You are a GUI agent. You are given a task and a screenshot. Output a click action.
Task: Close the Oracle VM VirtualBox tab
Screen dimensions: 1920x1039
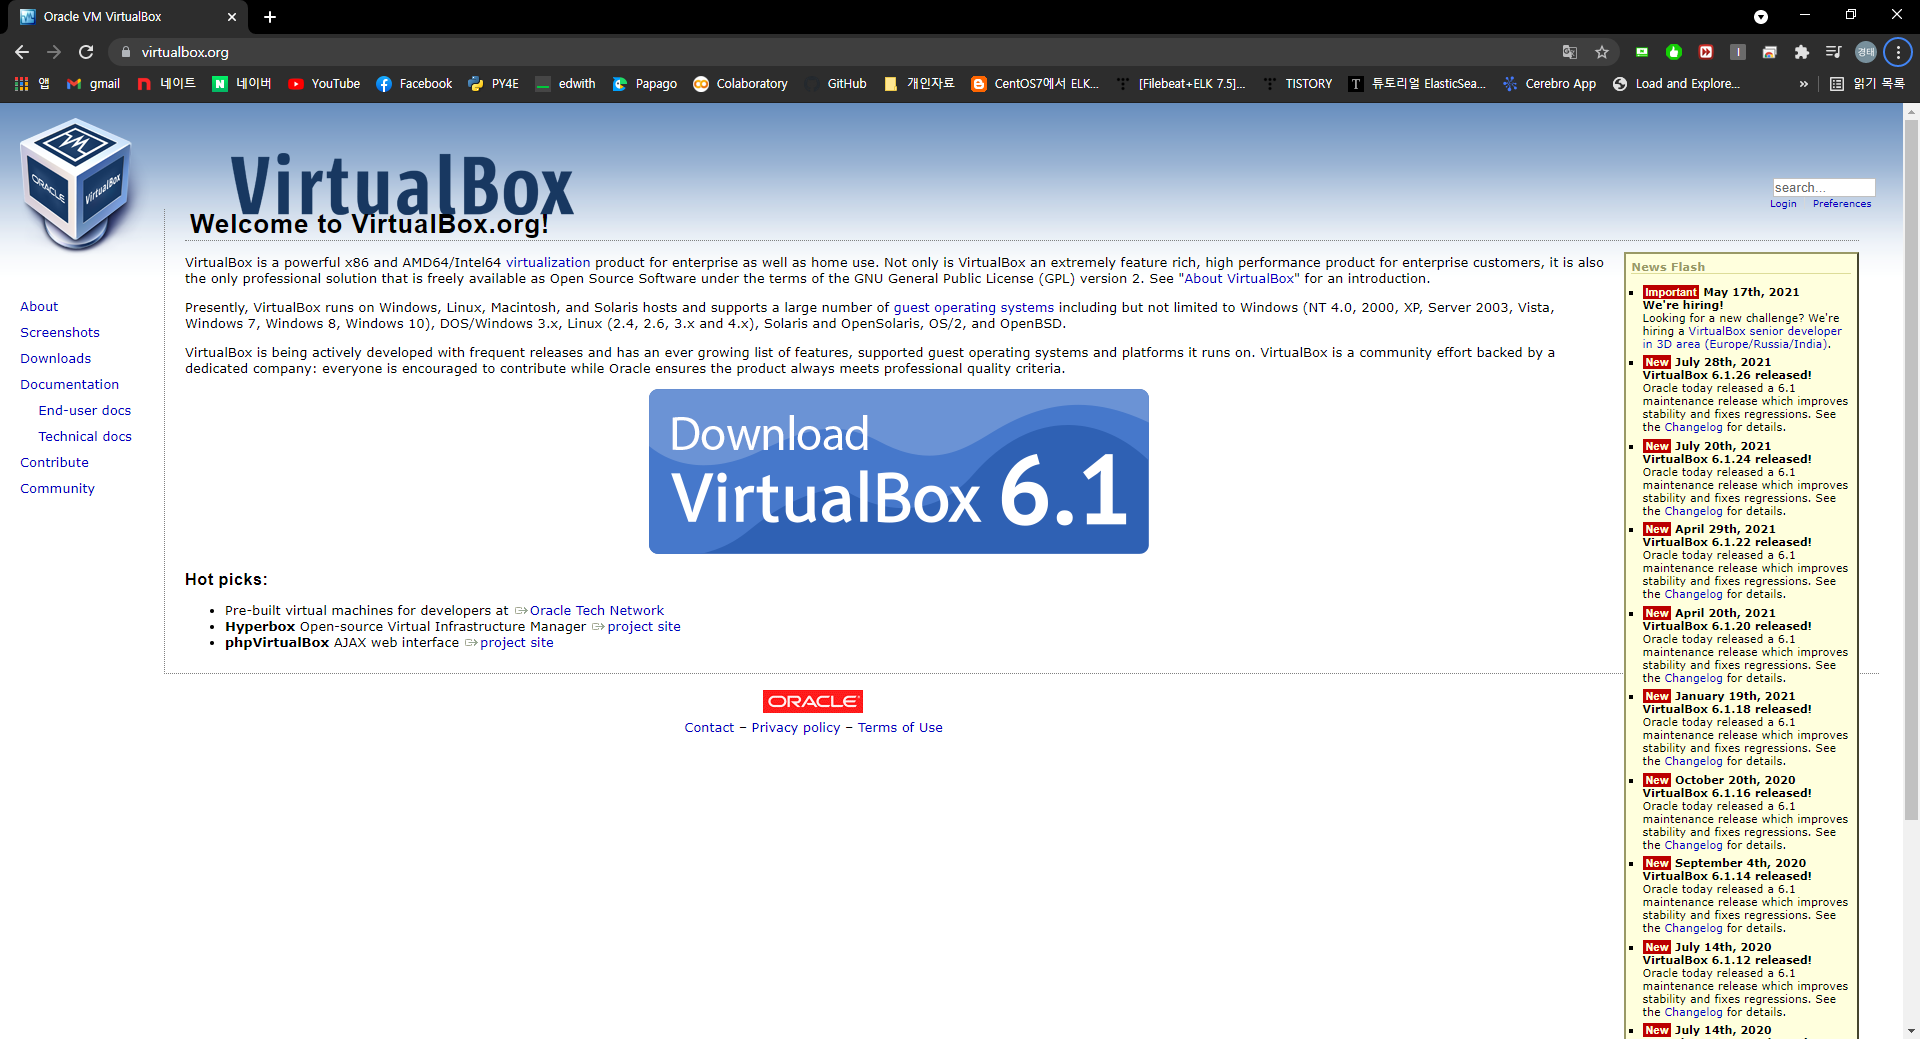[232, 17]
